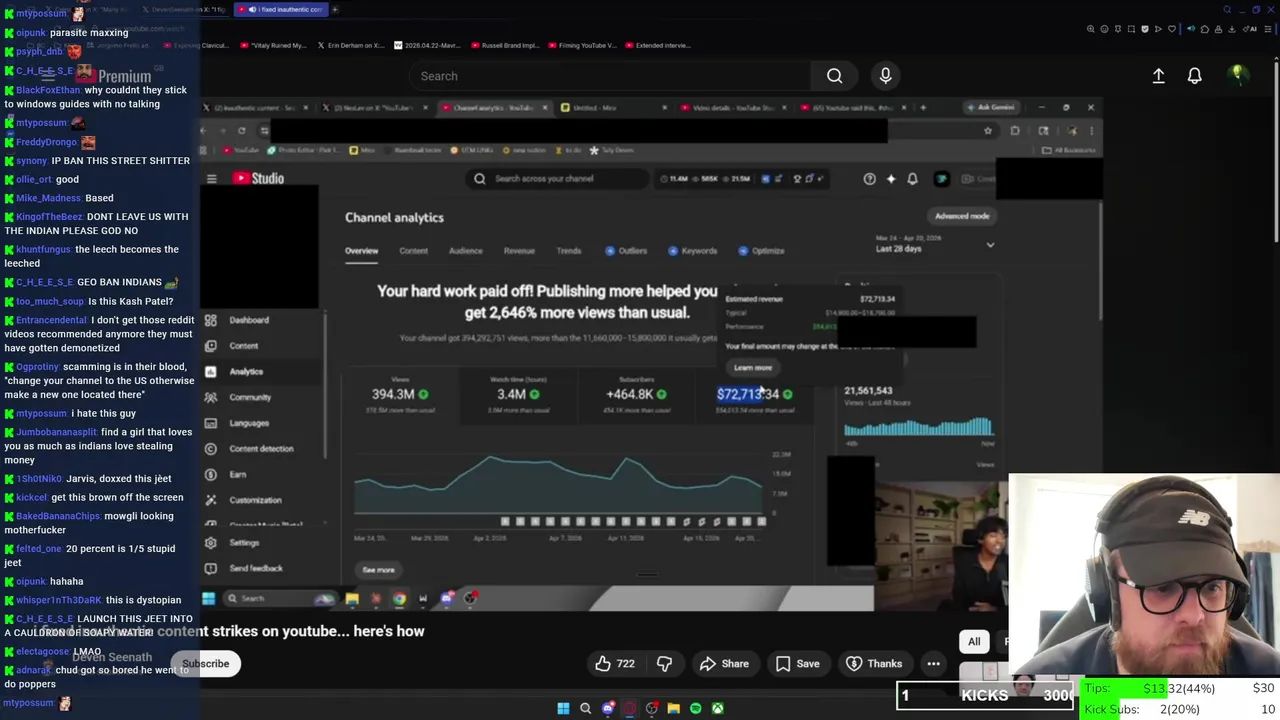Screen dimensions: 1280x720
Task: Switch to the Trends analytics tab
Action: click(569, 251)
